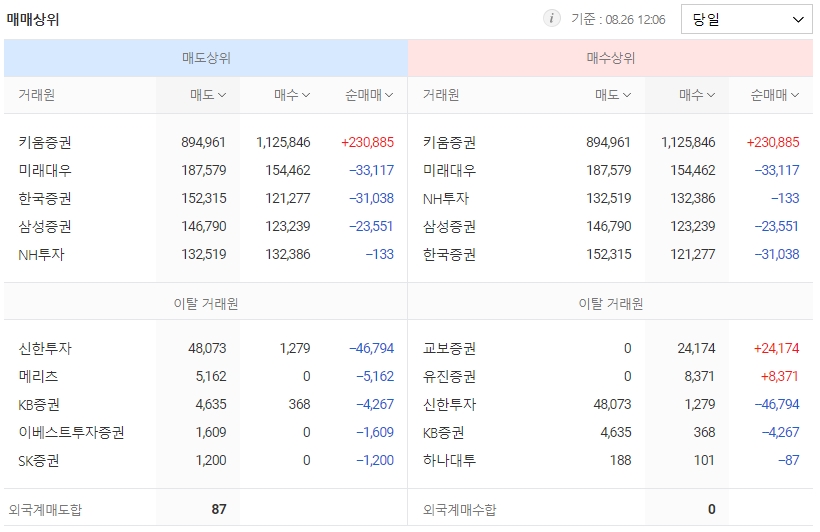Click 미래대우 in the 매수상위 list
Viewport: 820px width, 532px height.
449,171
